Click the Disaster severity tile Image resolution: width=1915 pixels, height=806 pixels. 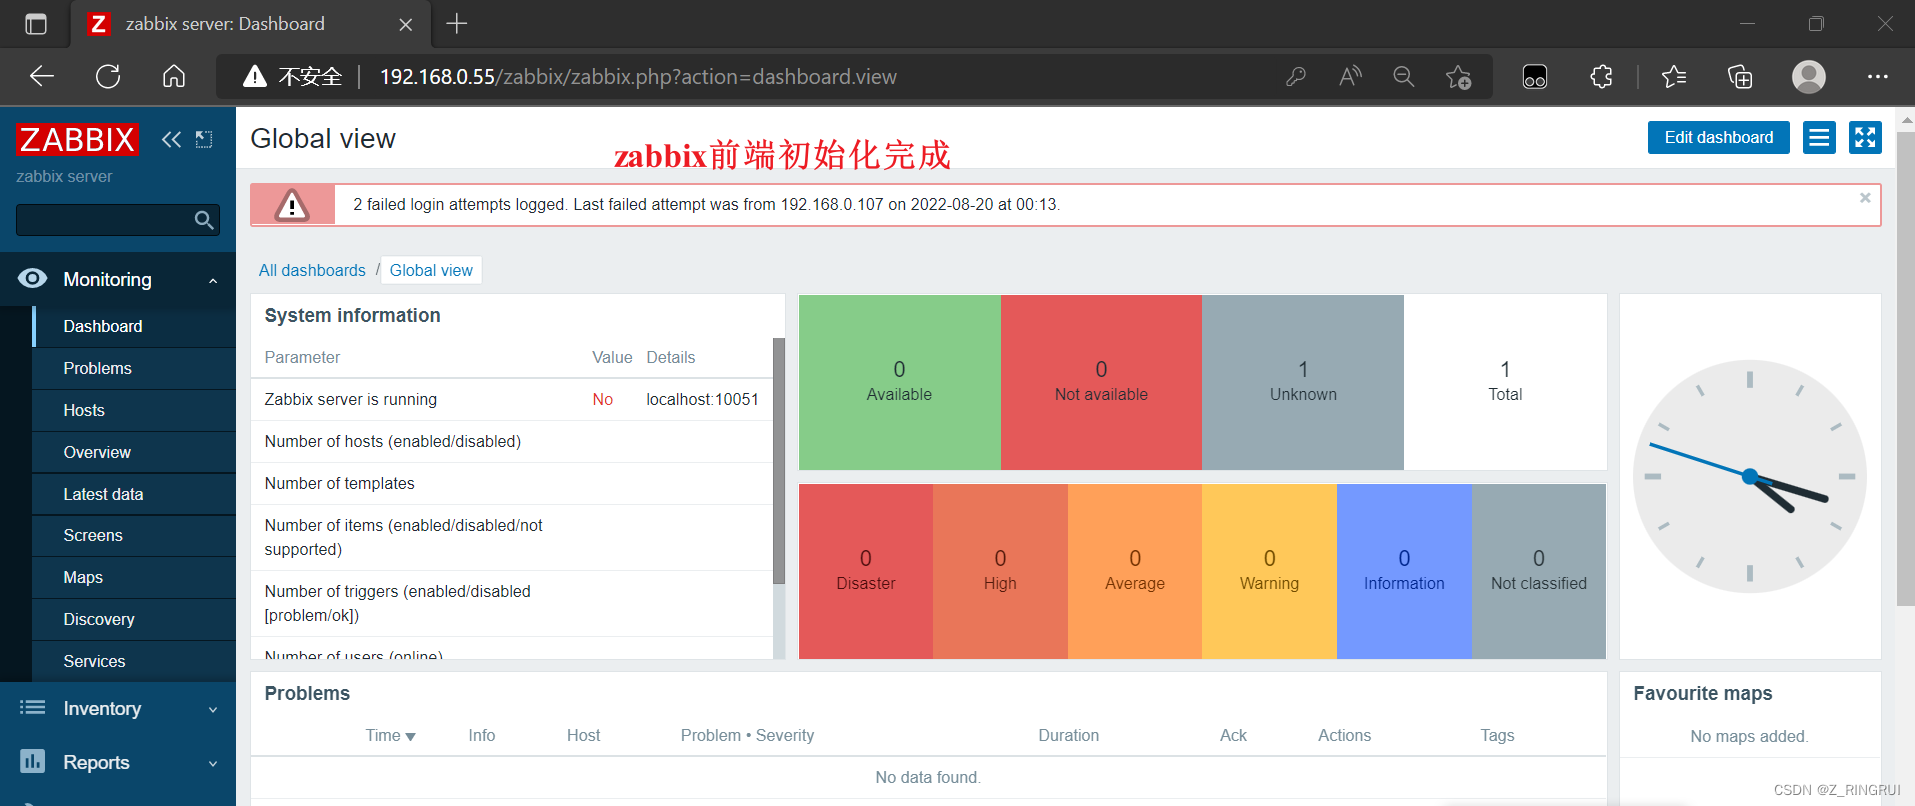point(866,571)
